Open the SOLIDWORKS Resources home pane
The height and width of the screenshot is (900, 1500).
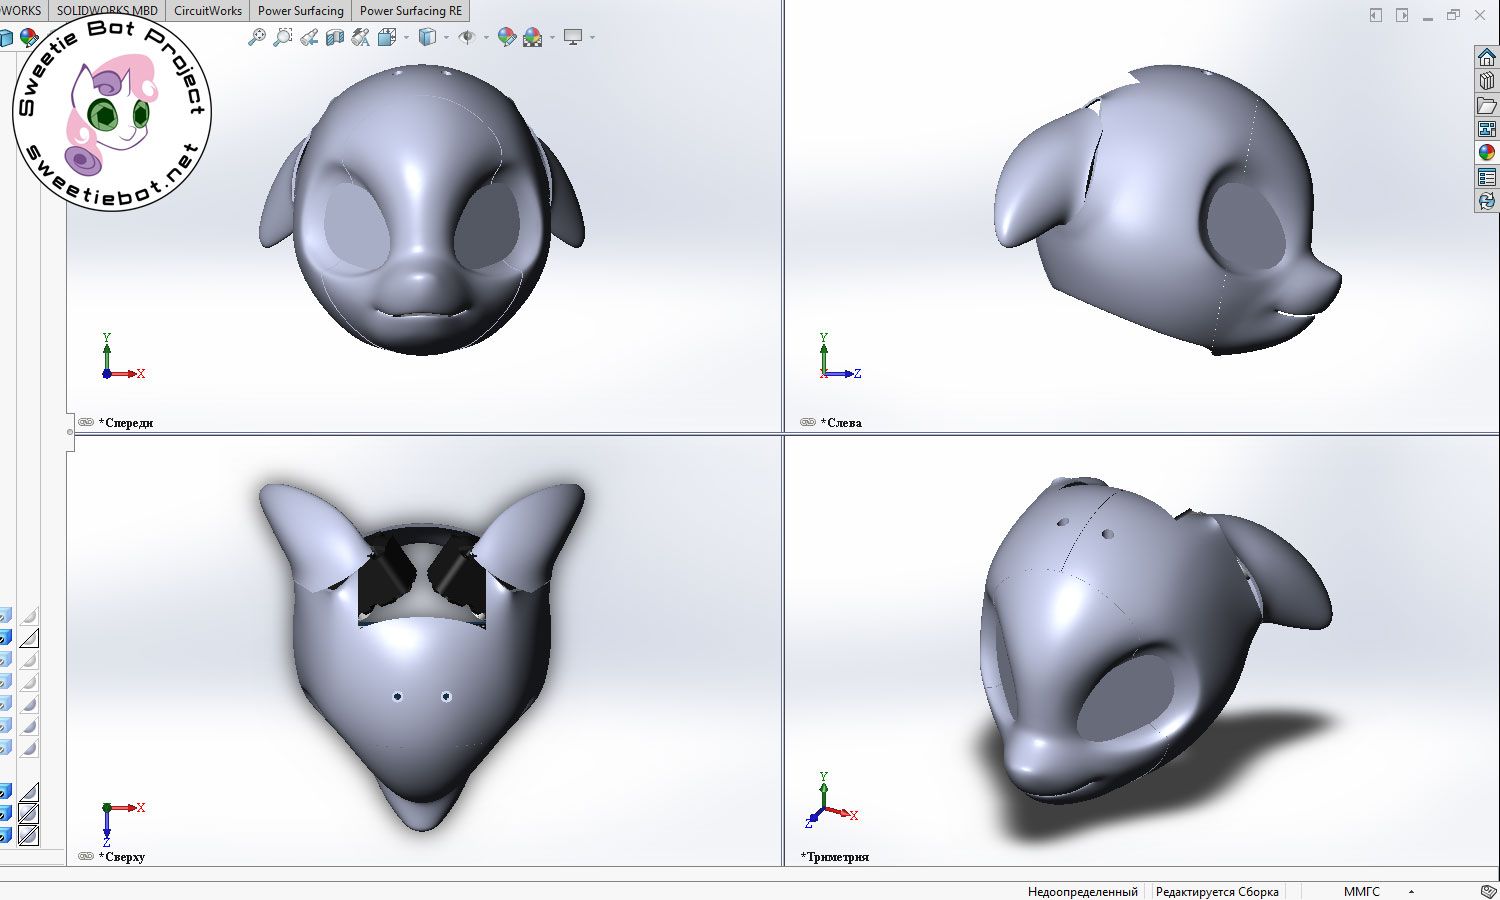pos(1487,57)
